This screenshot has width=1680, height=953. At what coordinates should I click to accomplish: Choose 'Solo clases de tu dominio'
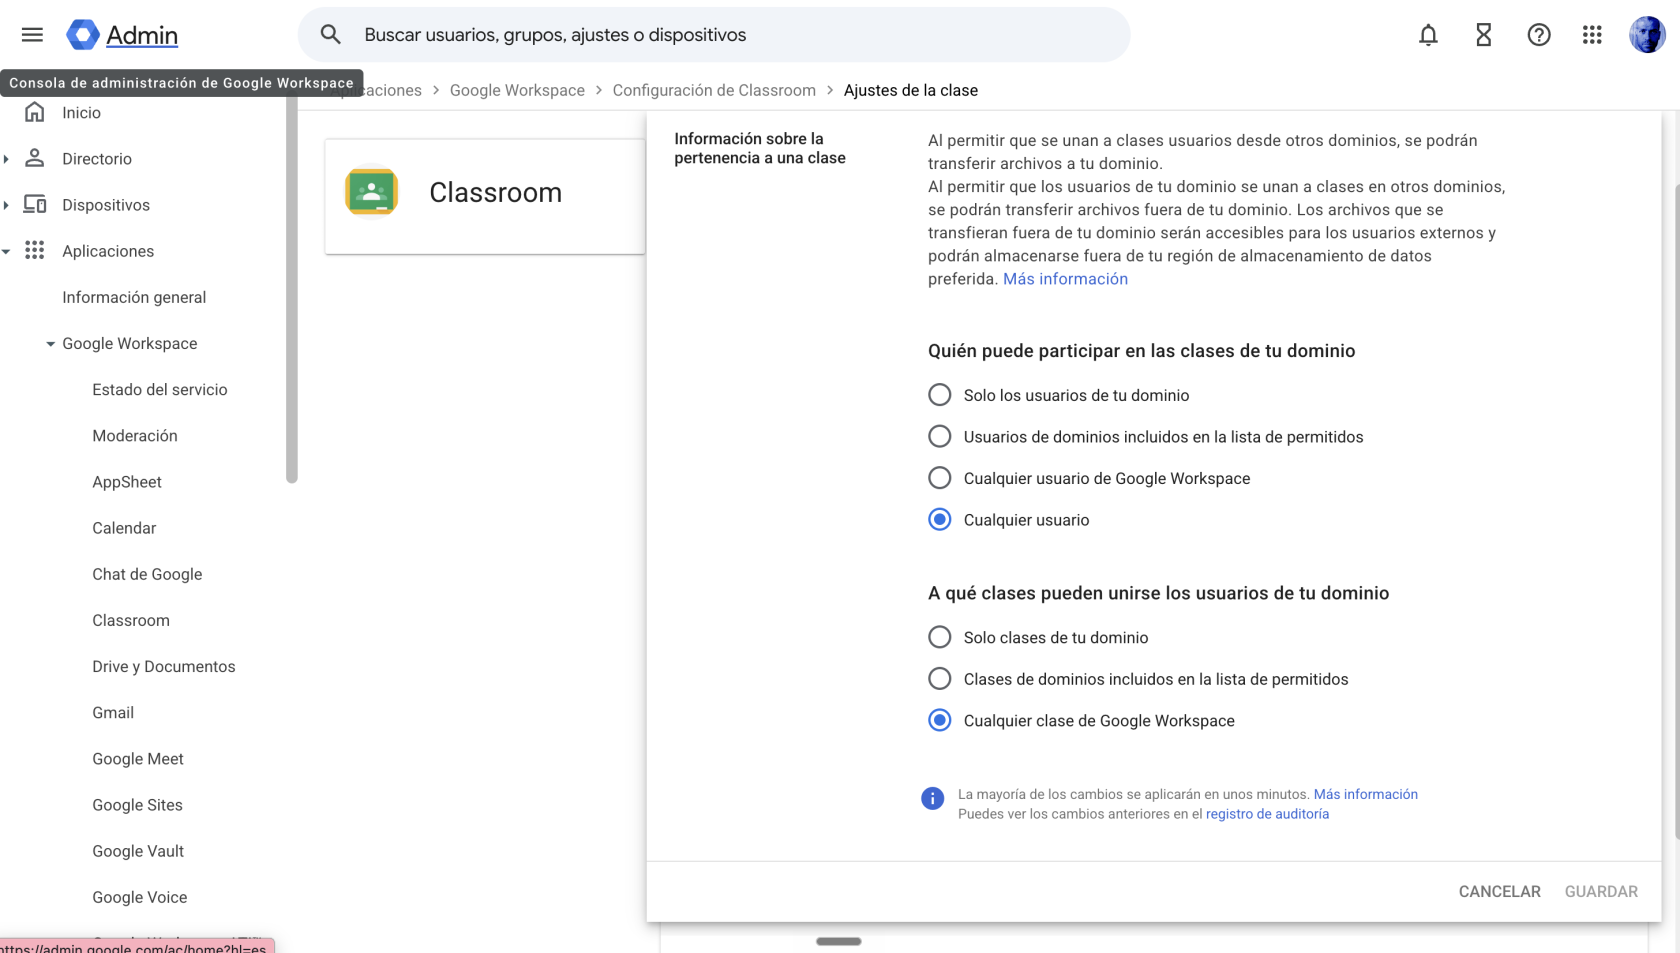coord(1038,637)
